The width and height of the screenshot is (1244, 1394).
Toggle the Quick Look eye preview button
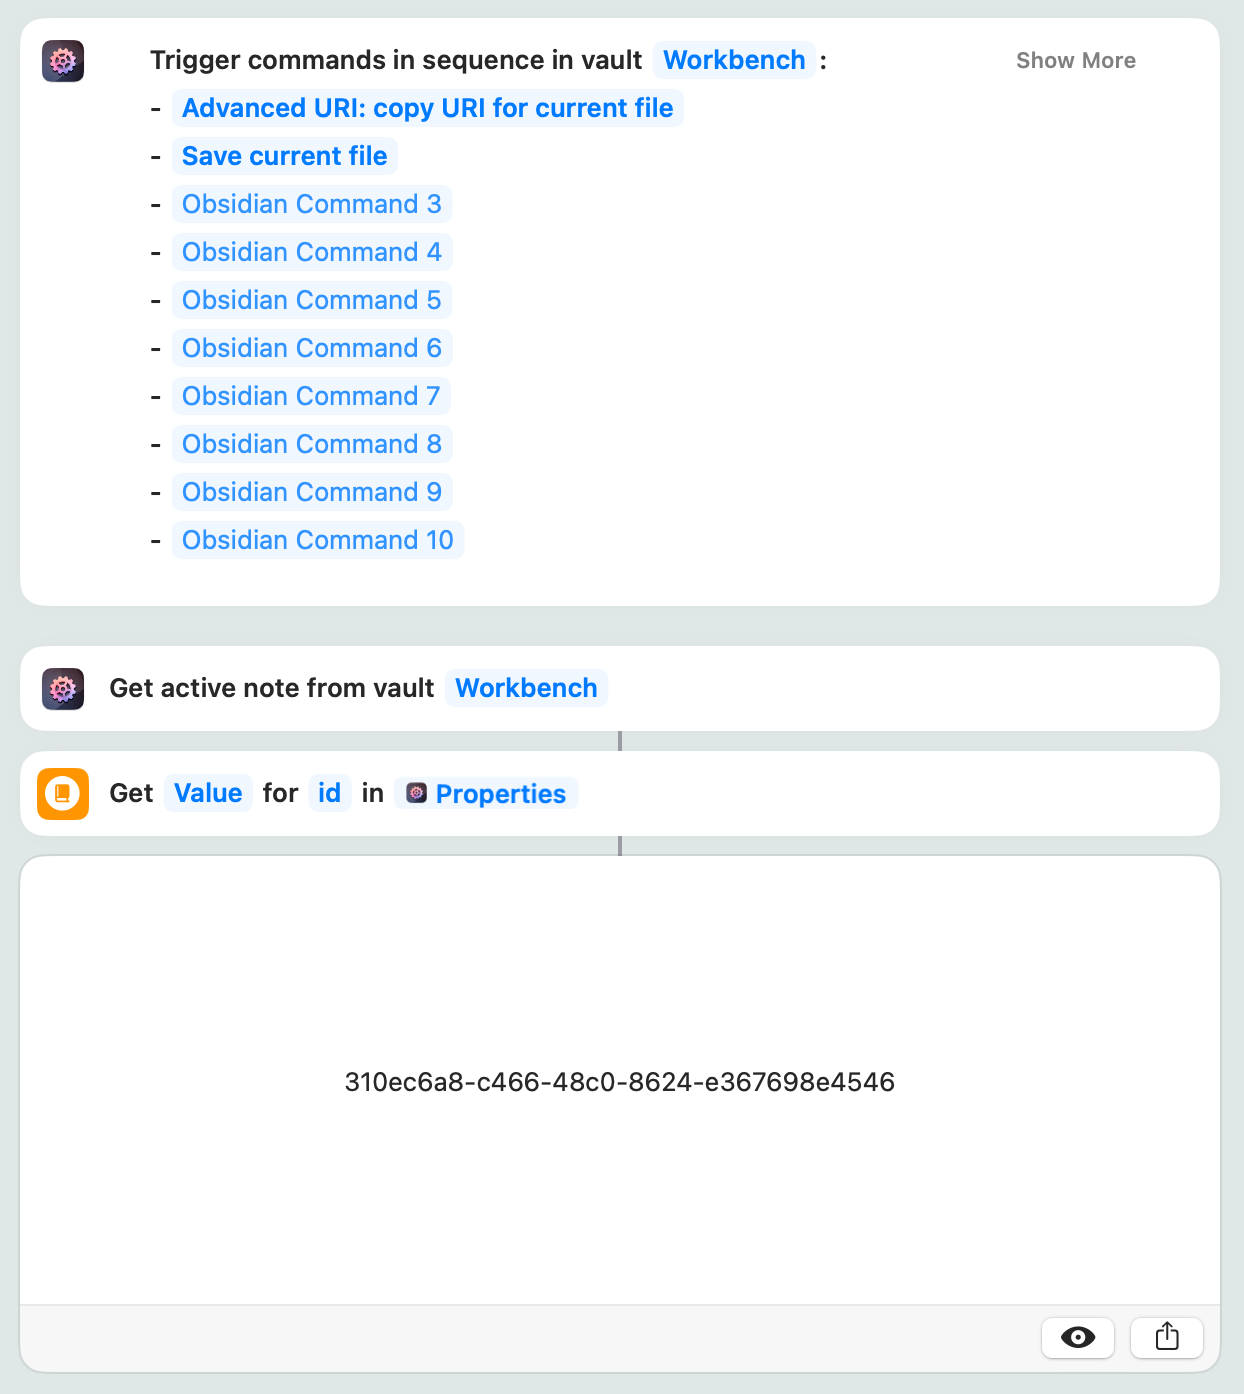point(1078,1337)
